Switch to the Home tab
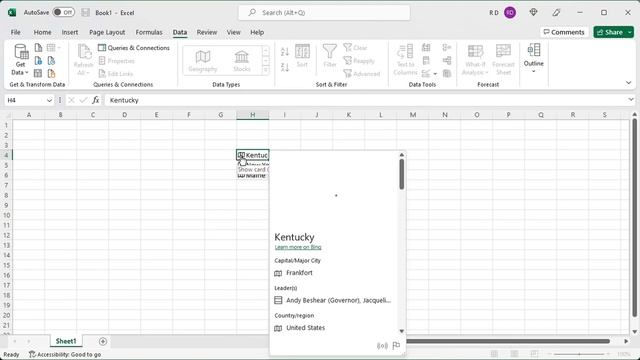The image size is (640, 360). click(x=42, y=32)
